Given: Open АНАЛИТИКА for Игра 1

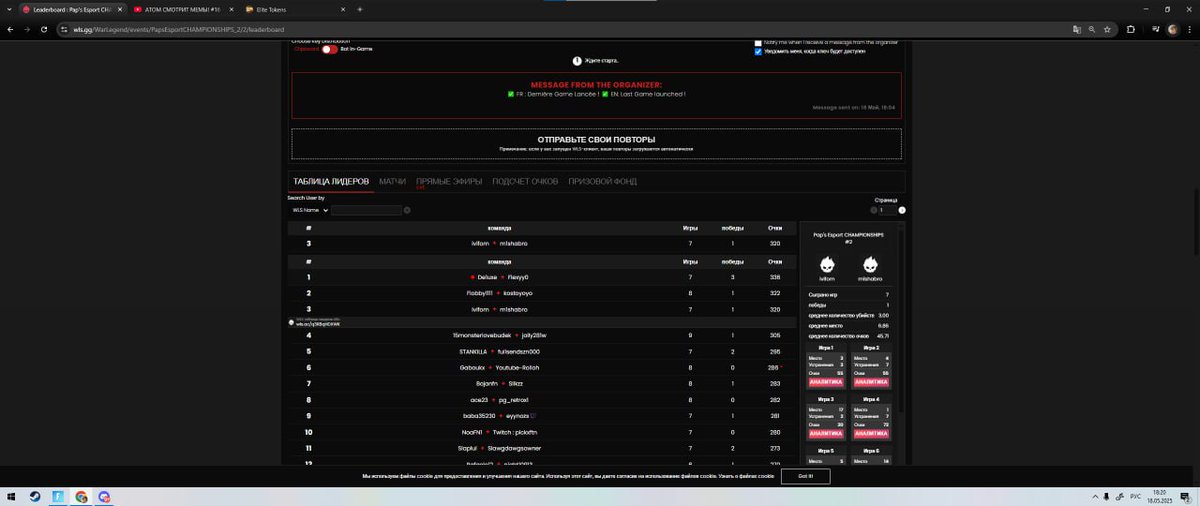Looking at the screenshot, I should coord(826,382).
